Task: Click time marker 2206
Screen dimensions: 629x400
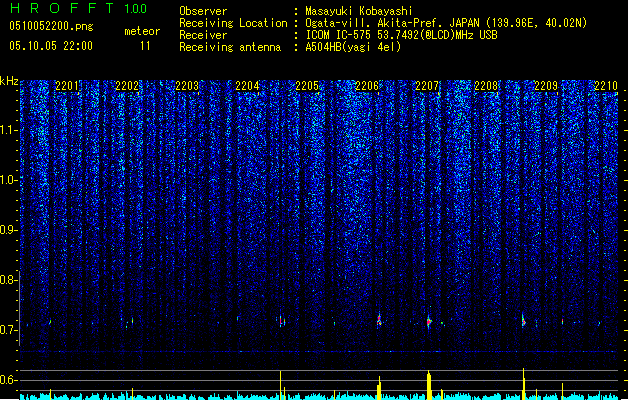Action: [x=367, y=86]
